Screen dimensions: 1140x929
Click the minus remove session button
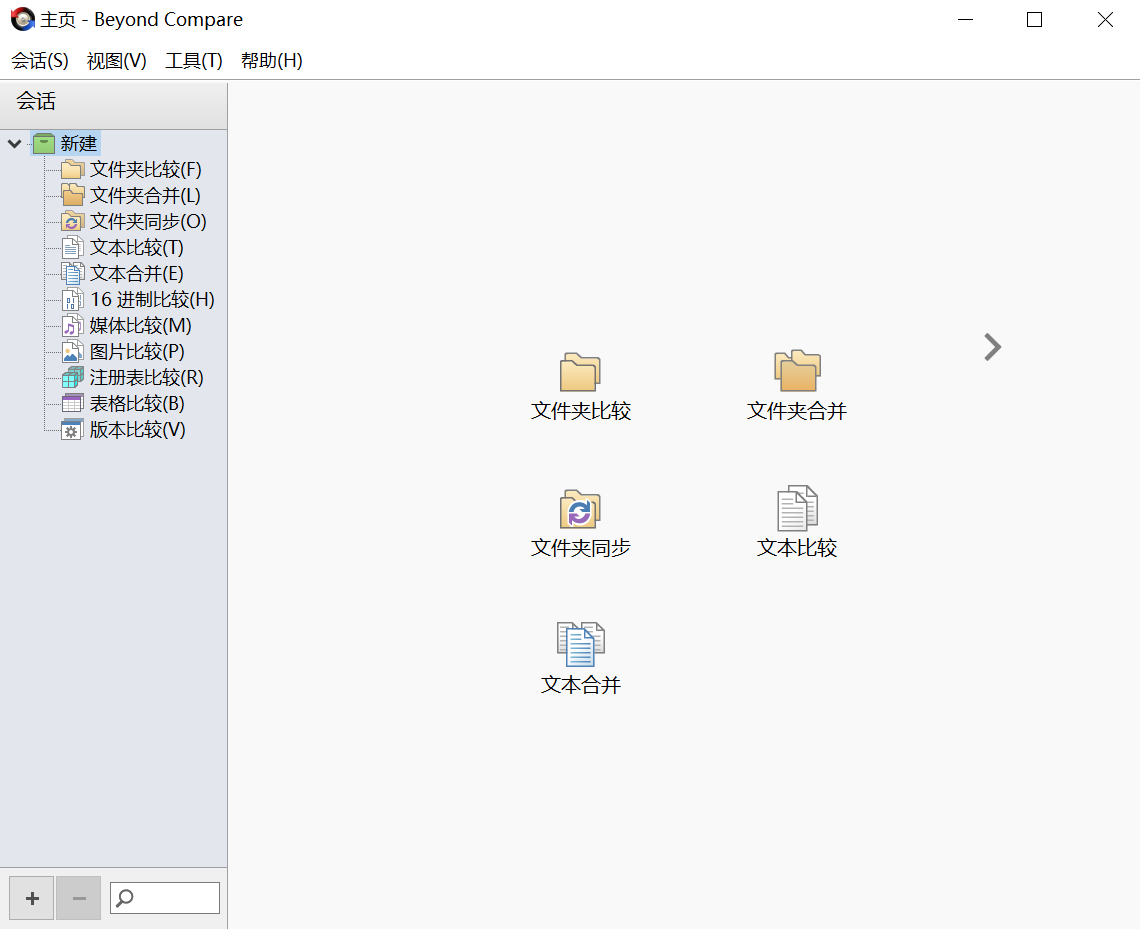[79, 898]
